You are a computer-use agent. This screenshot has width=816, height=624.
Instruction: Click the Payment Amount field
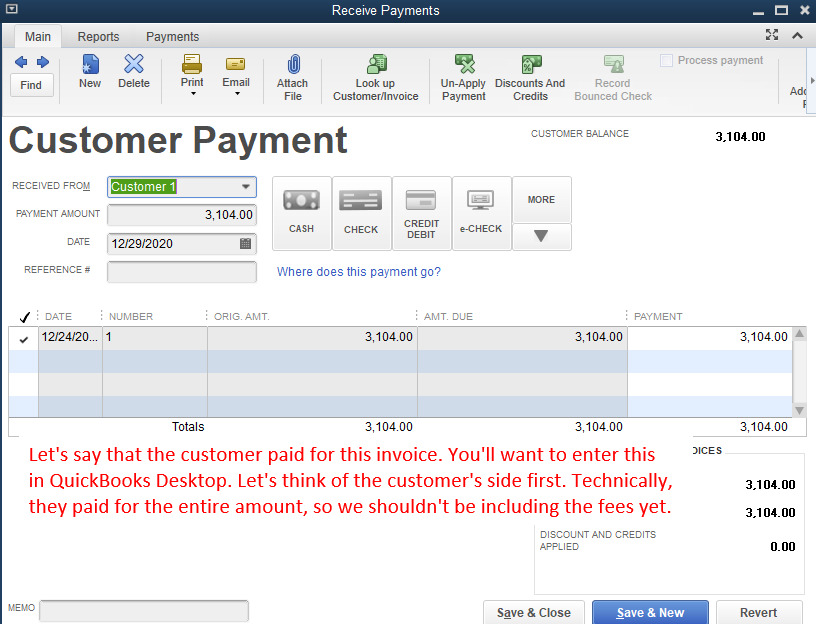[182, 214]
